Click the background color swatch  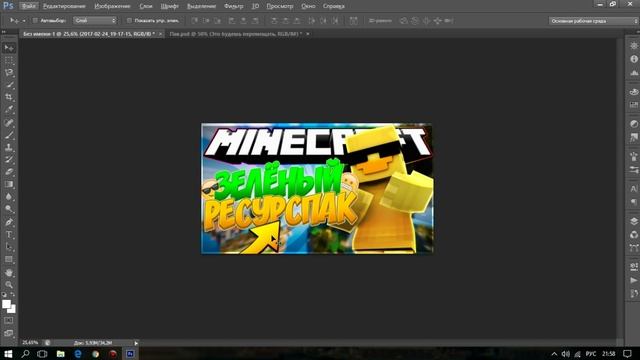point(13,310)
